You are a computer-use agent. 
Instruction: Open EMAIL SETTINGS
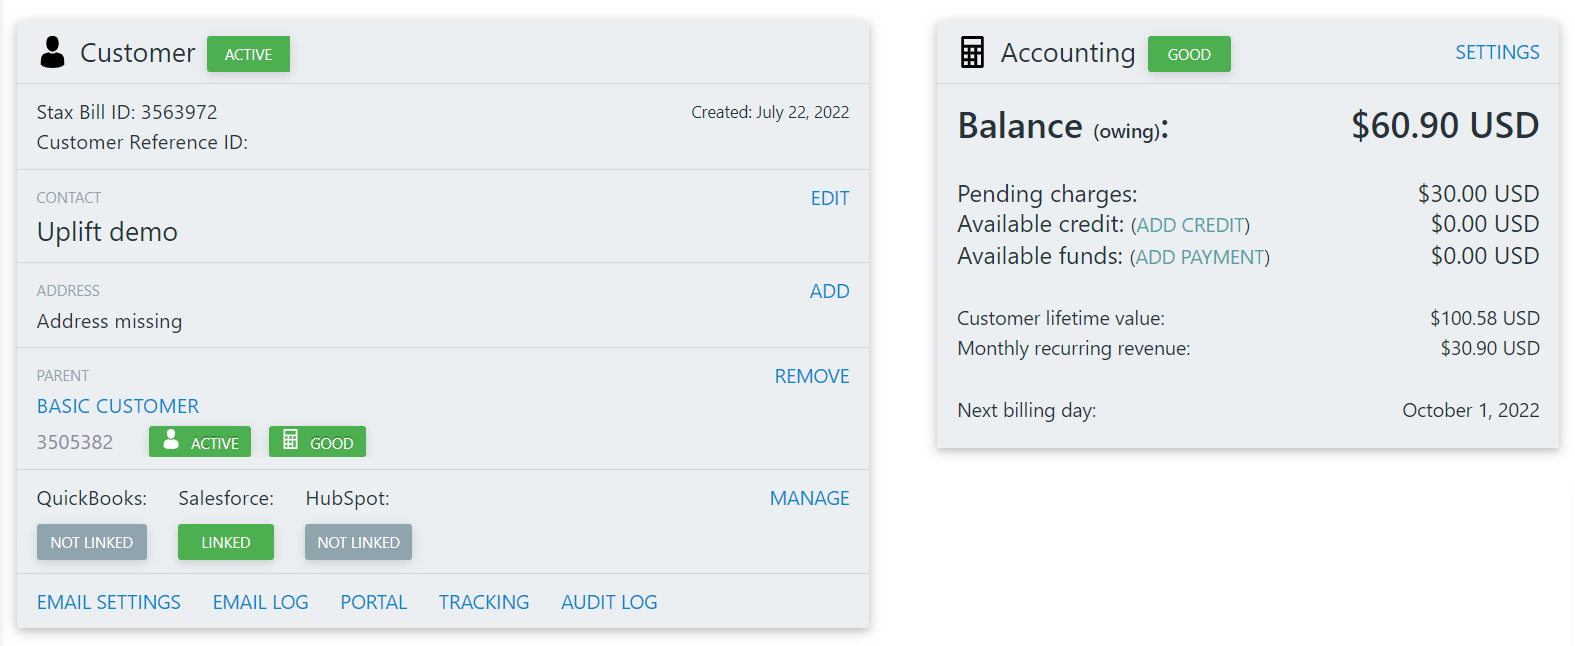point(109,602)
